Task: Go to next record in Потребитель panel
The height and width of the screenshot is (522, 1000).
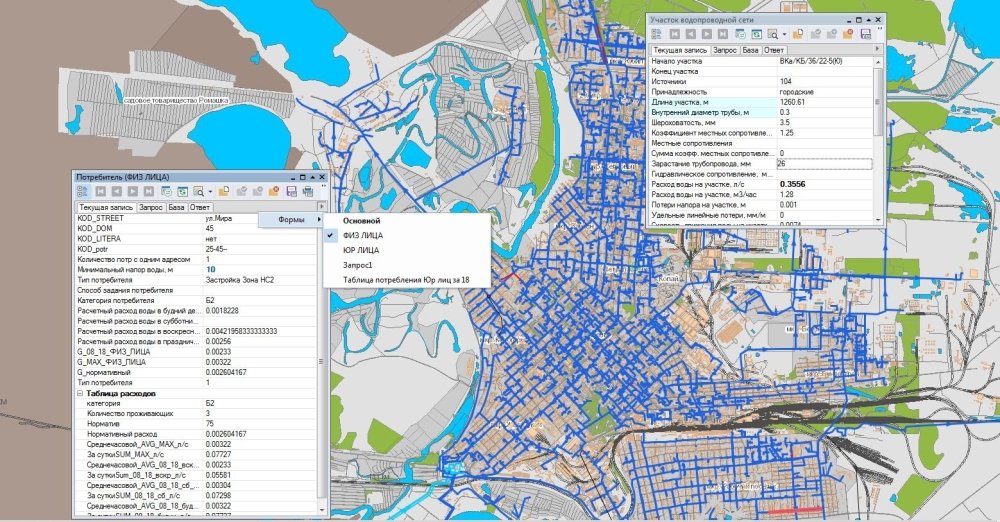Action: pyautogui.click(x=133, y=191)
